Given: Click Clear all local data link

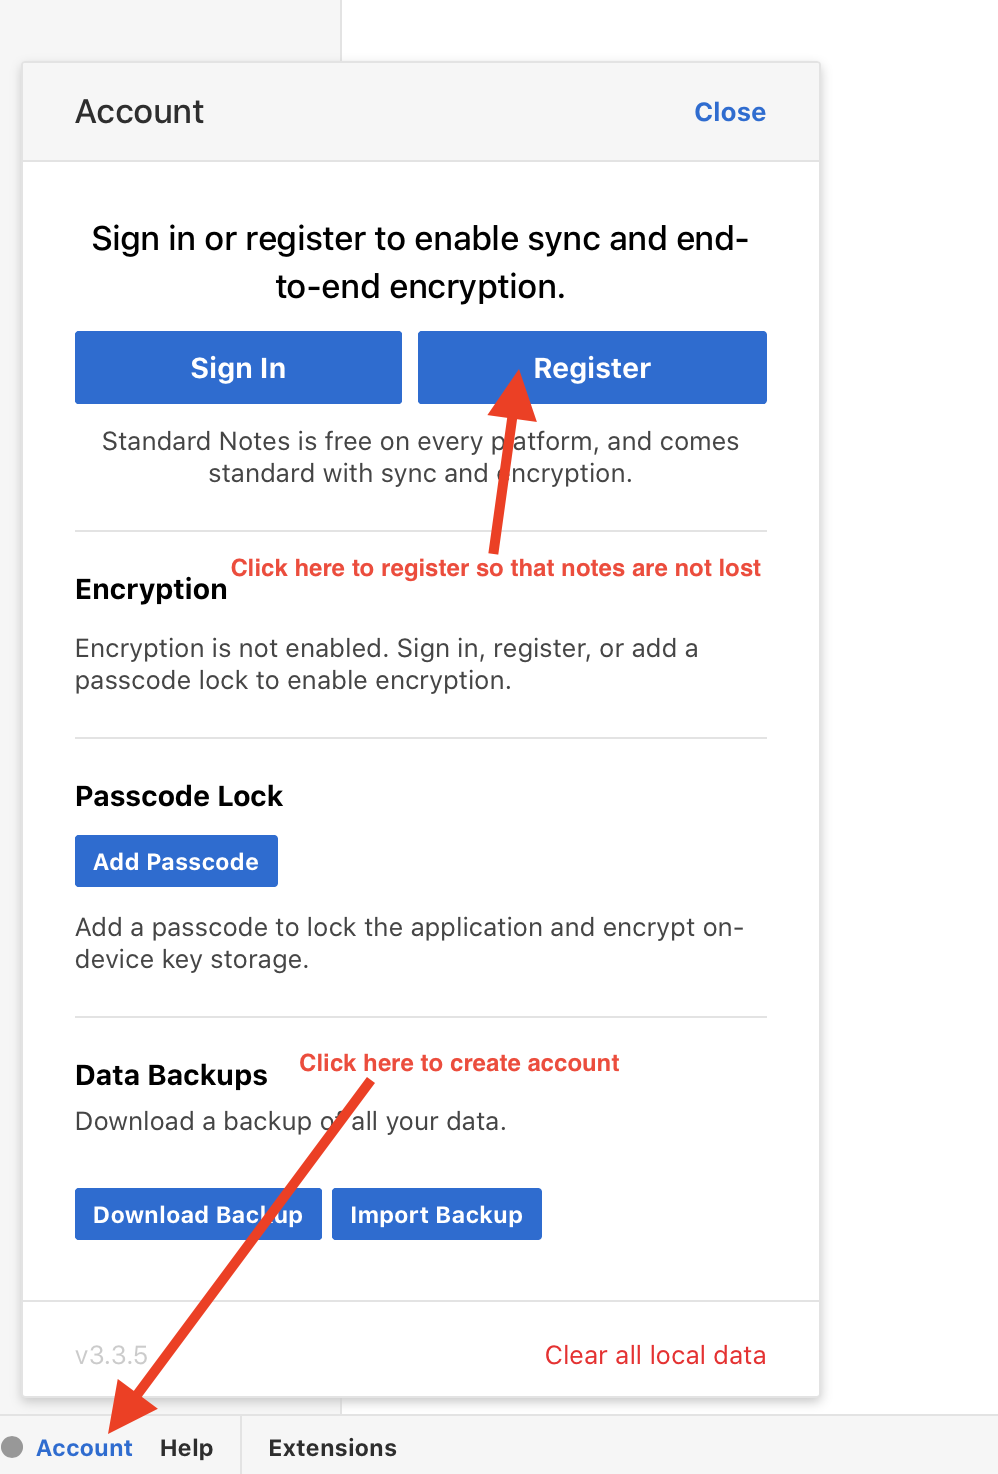Looking at the screenshot, I should [x=655, y=1355].
